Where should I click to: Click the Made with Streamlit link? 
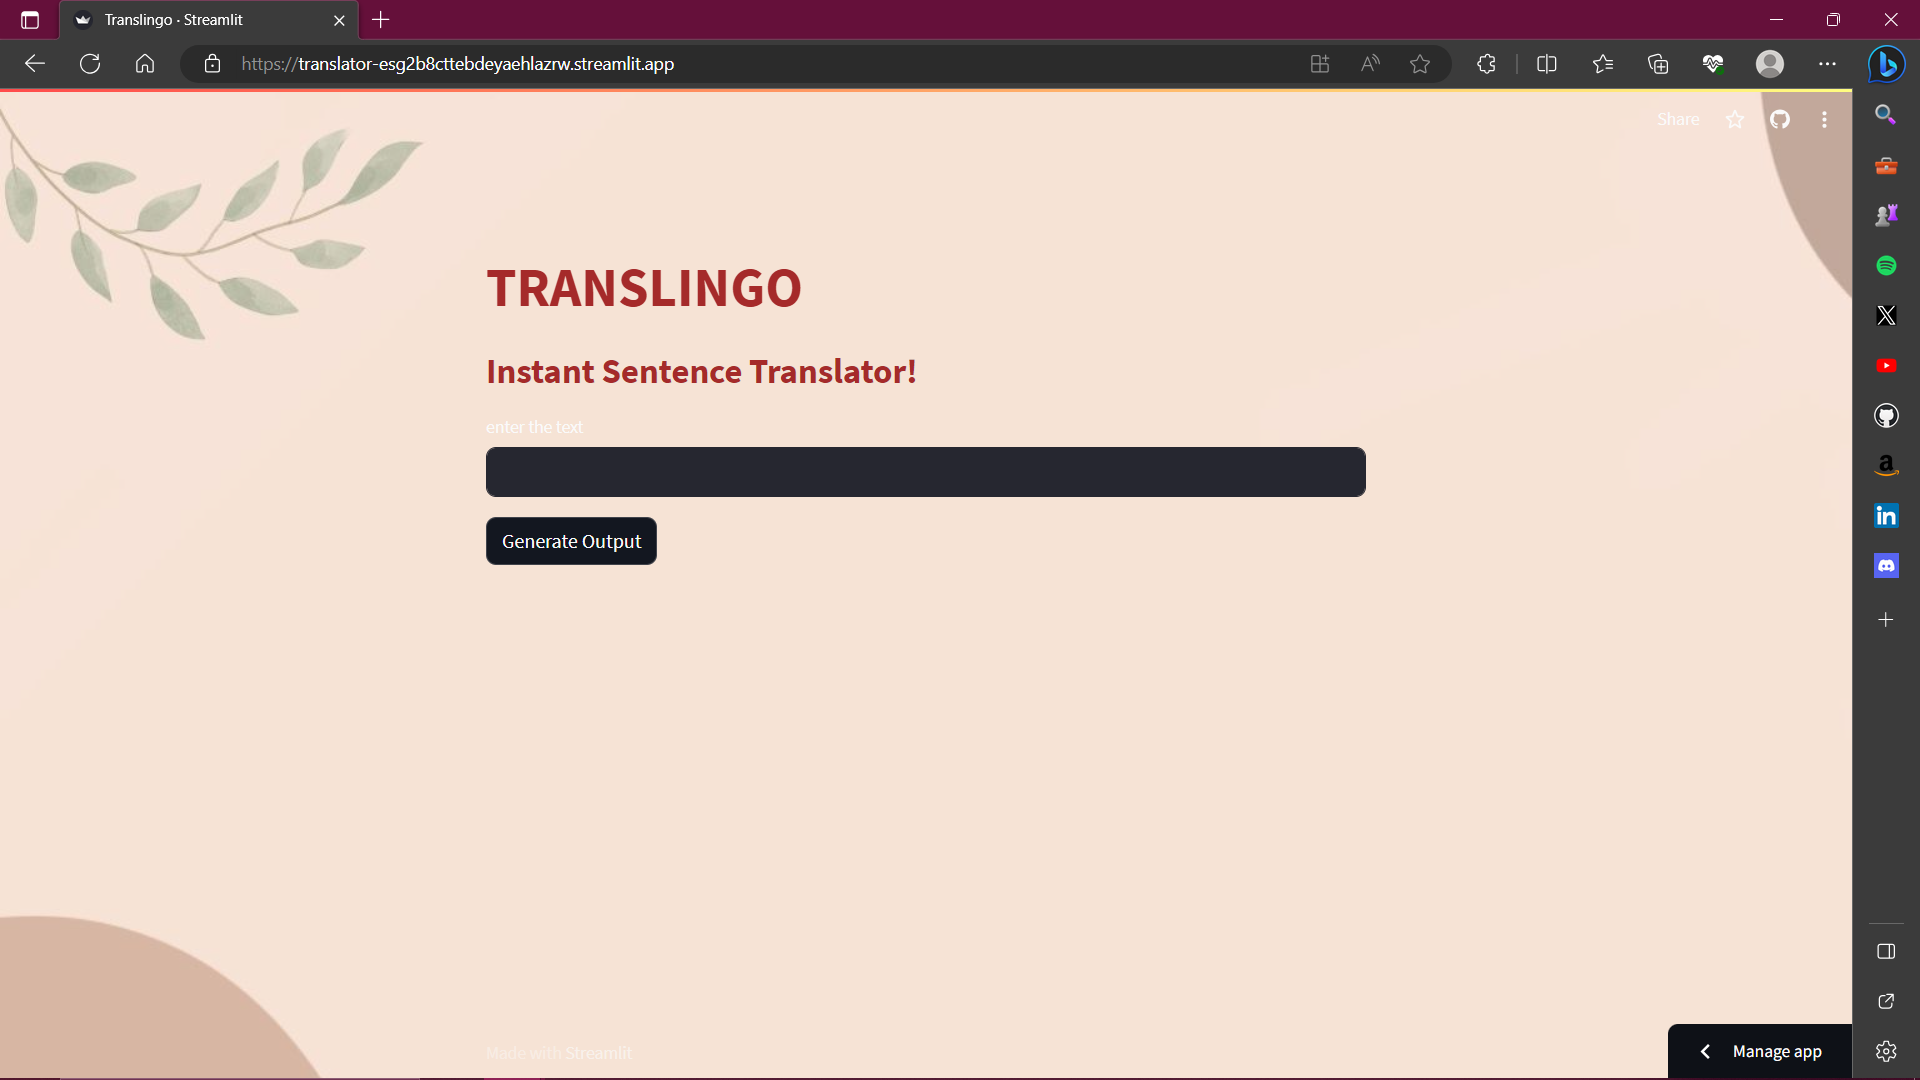tap(558, 1053)
